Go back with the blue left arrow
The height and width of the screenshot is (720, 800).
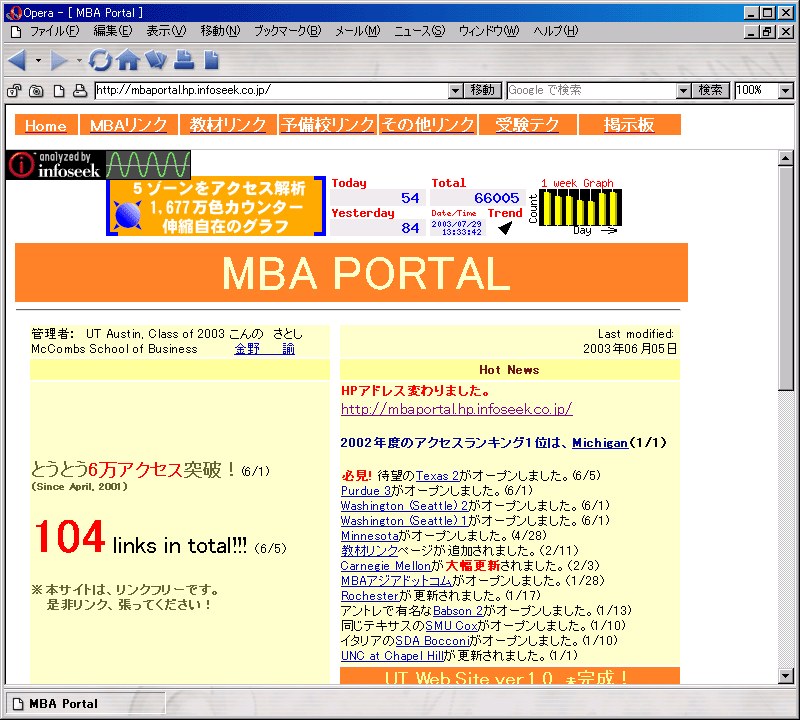coord(17,60)
